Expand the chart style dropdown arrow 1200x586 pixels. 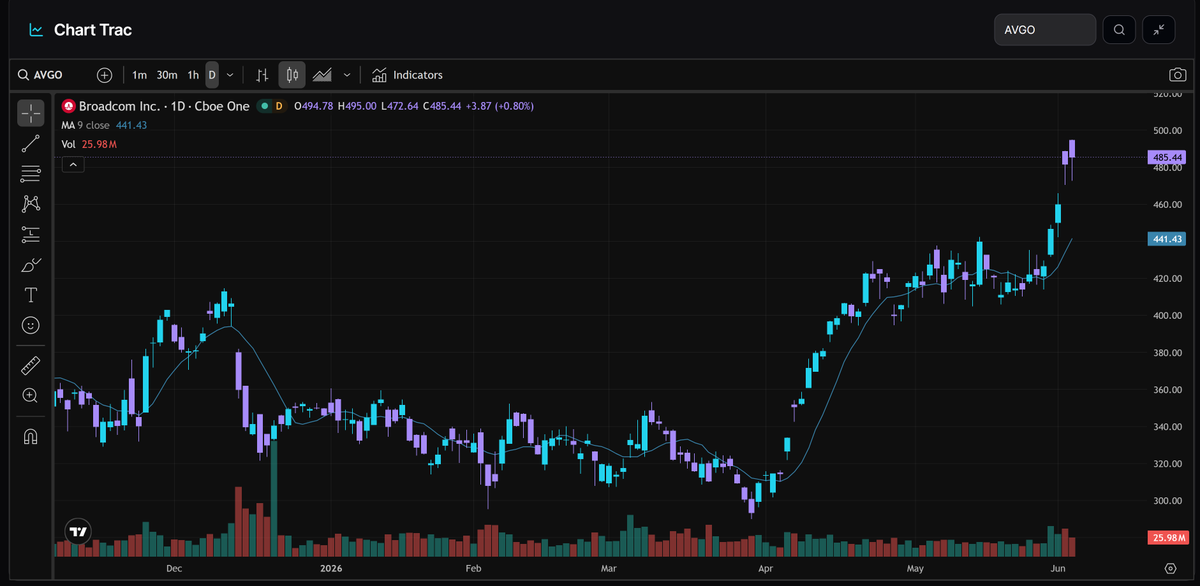[347, 75]
